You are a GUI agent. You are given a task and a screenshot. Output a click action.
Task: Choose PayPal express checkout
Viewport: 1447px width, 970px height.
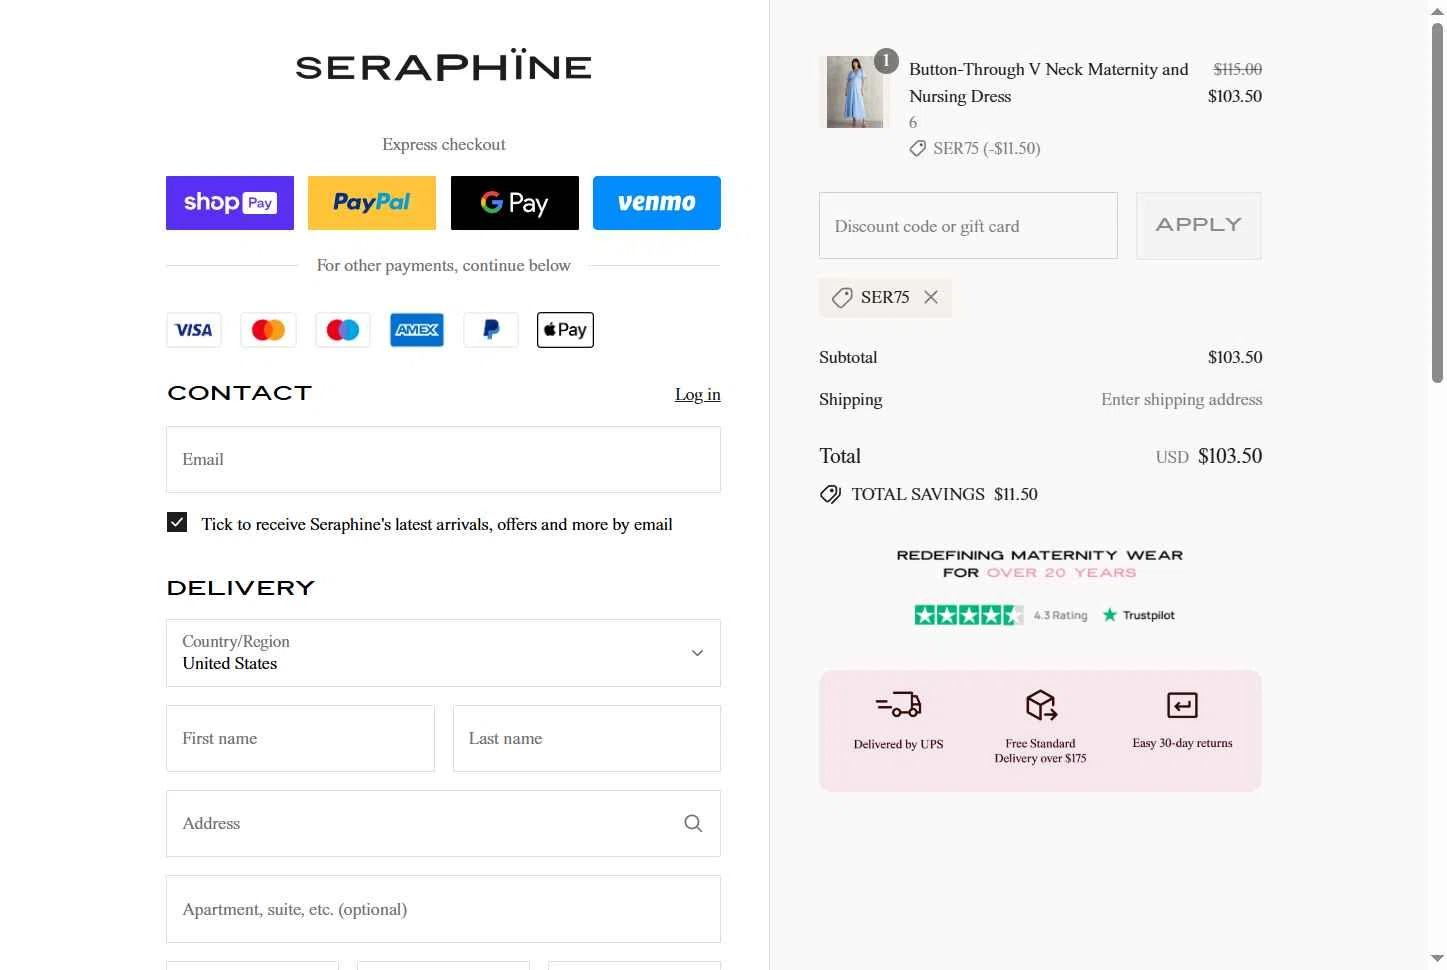coord(372,203)
